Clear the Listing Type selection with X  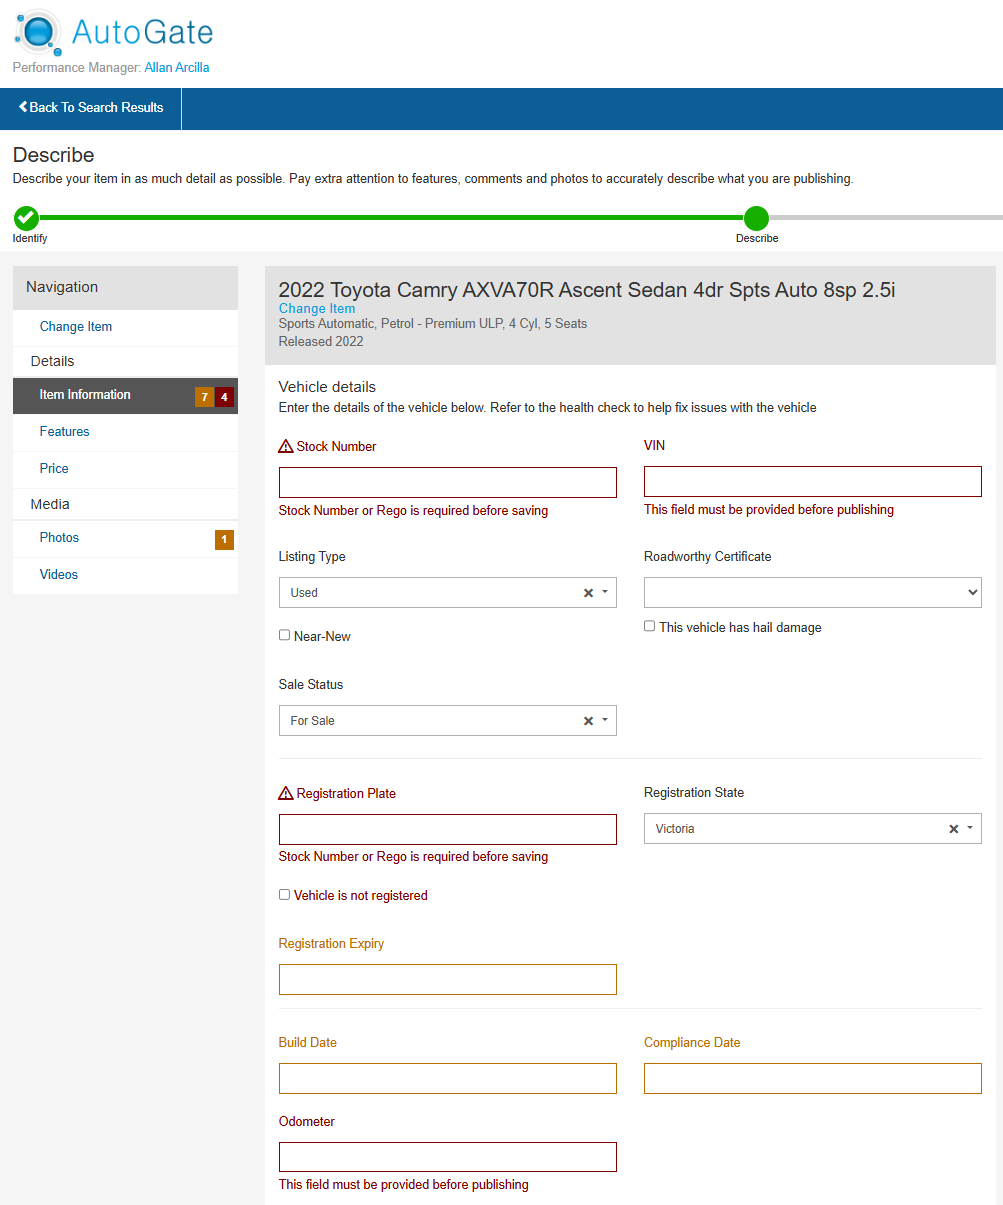point(588,593)
